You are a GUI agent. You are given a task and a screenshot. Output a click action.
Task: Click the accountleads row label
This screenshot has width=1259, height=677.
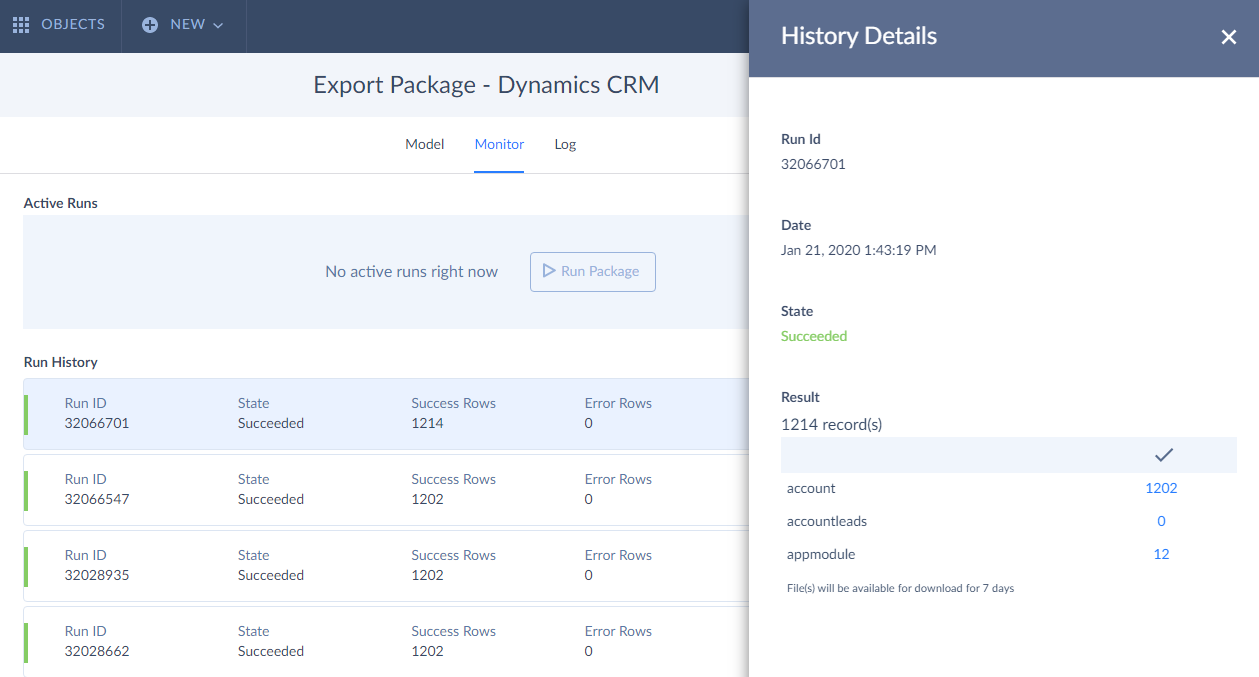pos(827,521)
